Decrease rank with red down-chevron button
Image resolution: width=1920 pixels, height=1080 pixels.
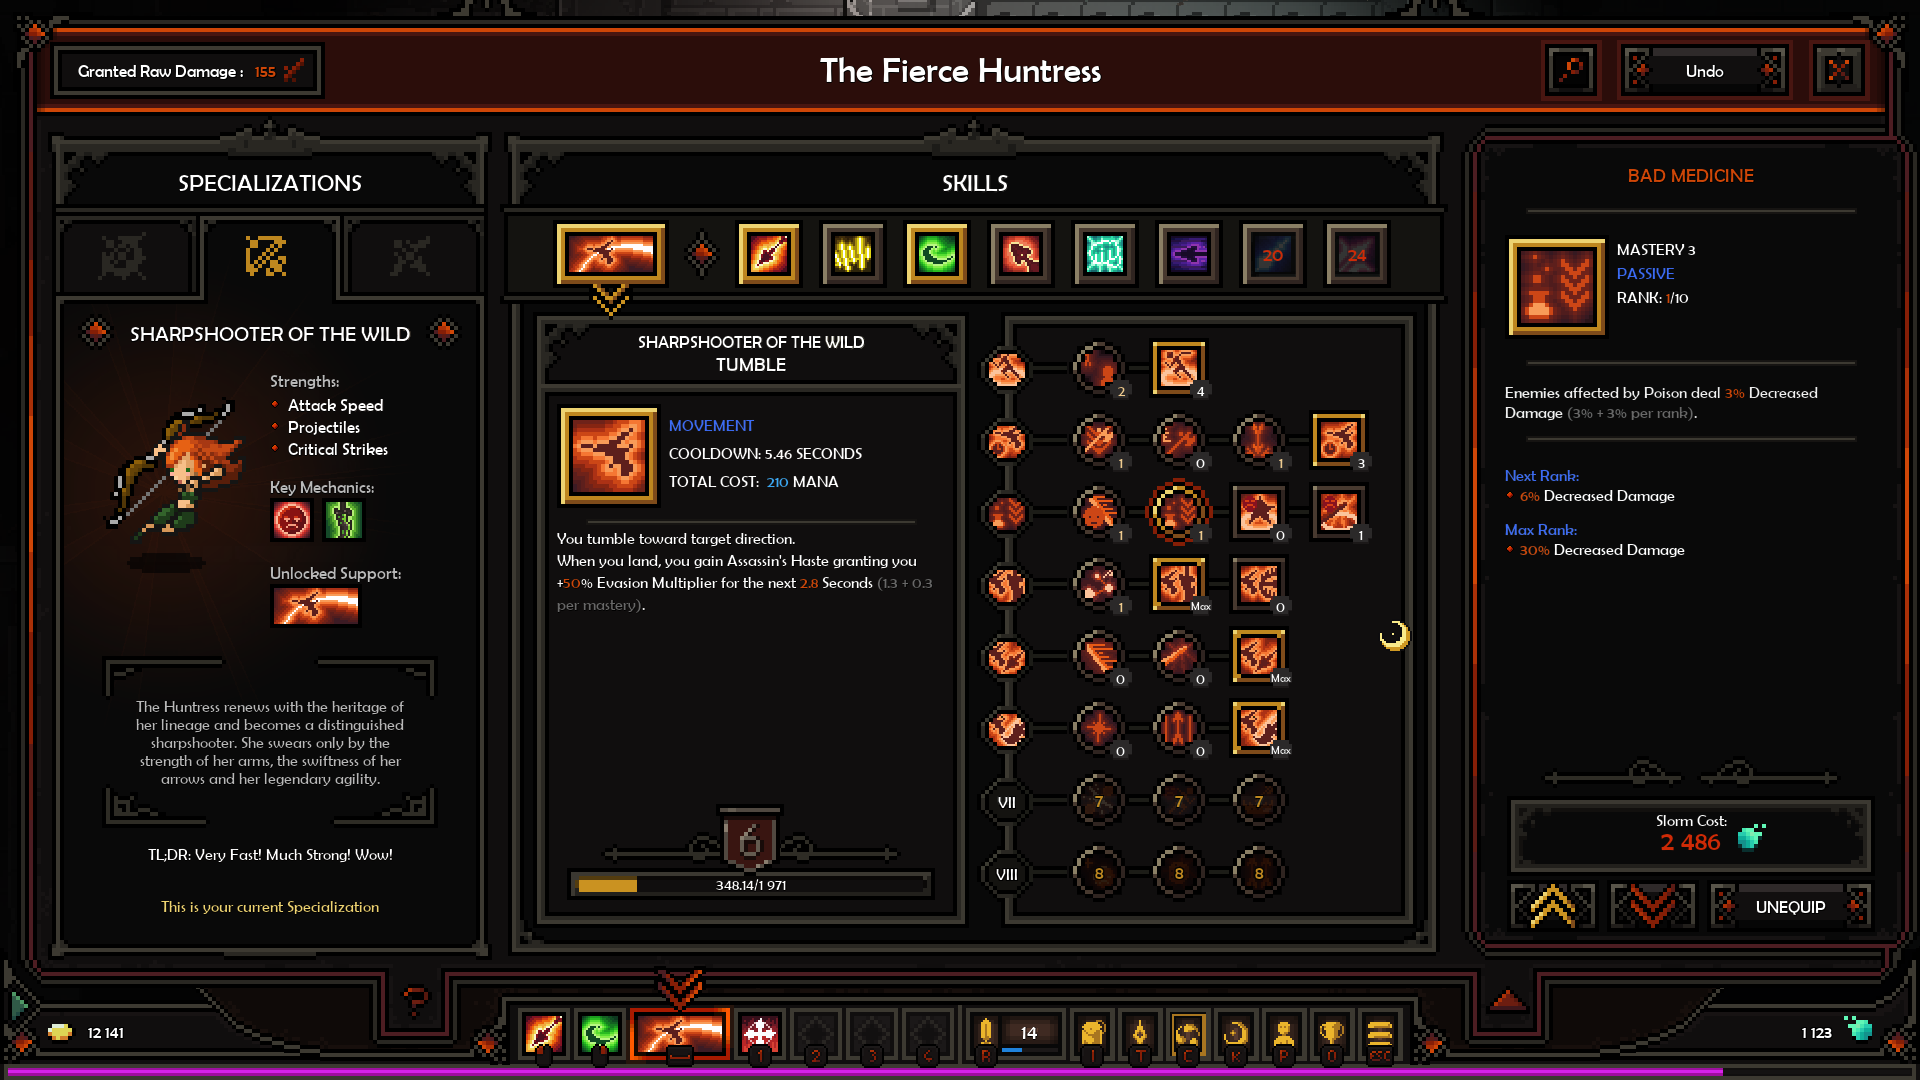click(1653, 907)
